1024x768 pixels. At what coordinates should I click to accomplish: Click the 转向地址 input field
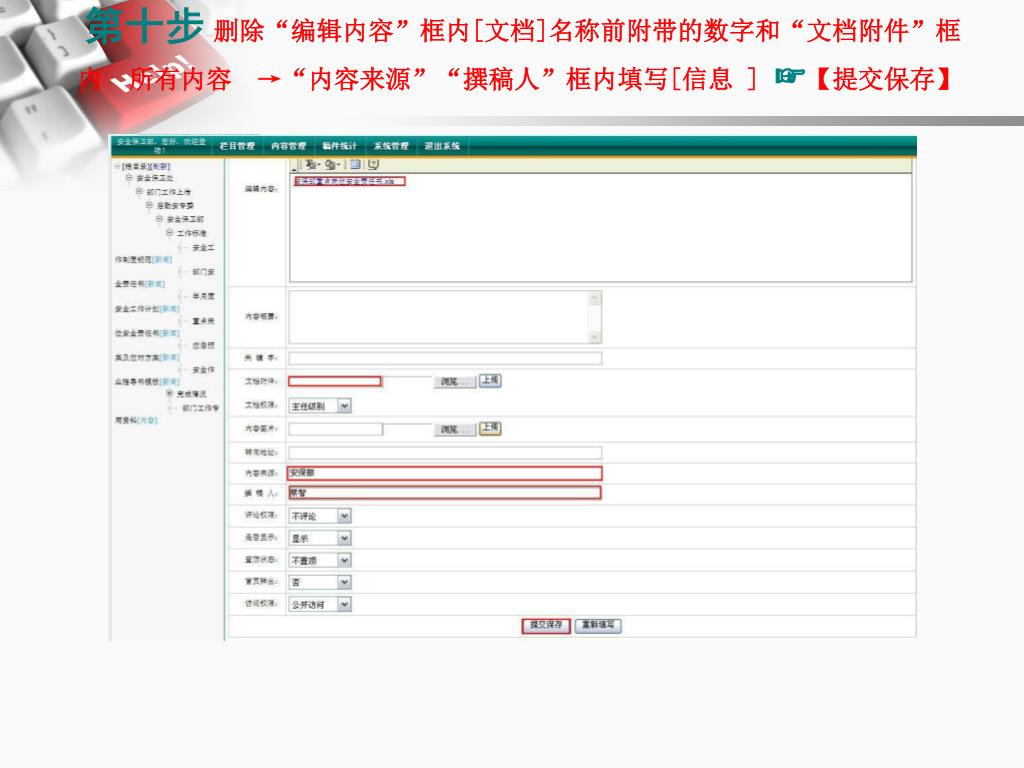click(445, 453)
